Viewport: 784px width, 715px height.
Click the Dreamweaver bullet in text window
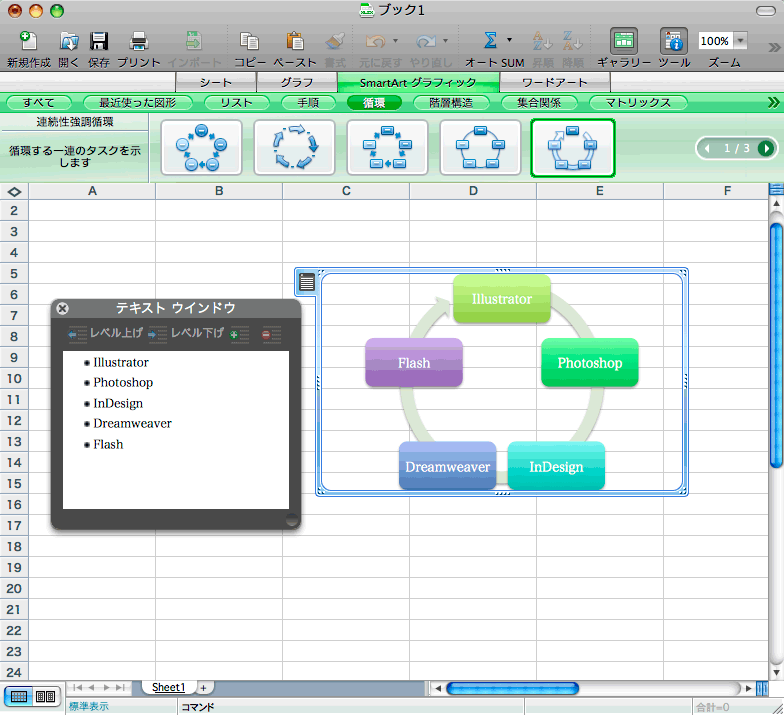pos(132,424)
